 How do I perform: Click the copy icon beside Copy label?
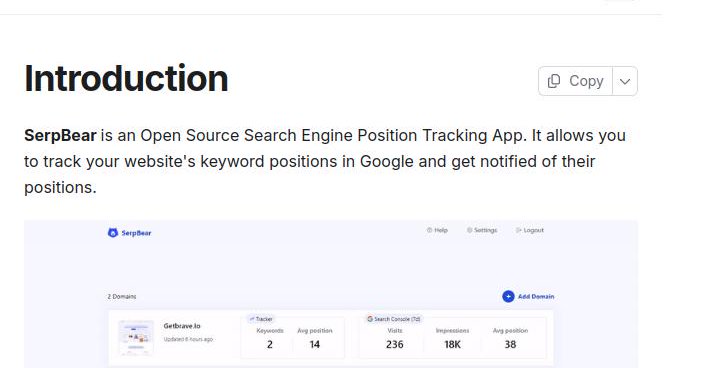coord(554,81)
